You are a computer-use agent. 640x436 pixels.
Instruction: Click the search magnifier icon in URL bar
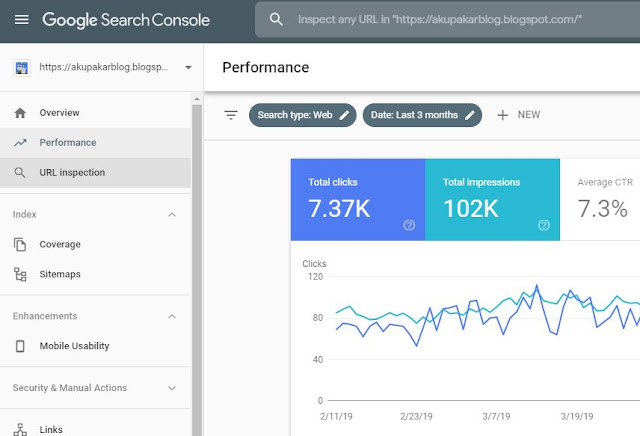(276, 19)
